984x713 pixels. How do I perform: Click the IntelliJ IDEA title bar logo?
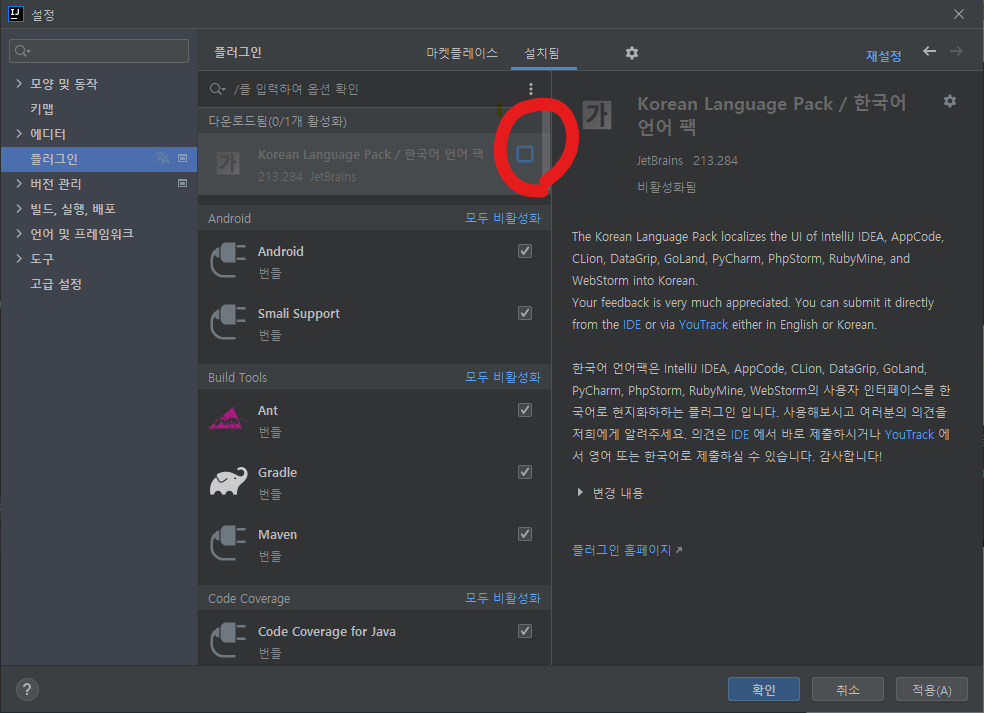[x=16, y=14]
